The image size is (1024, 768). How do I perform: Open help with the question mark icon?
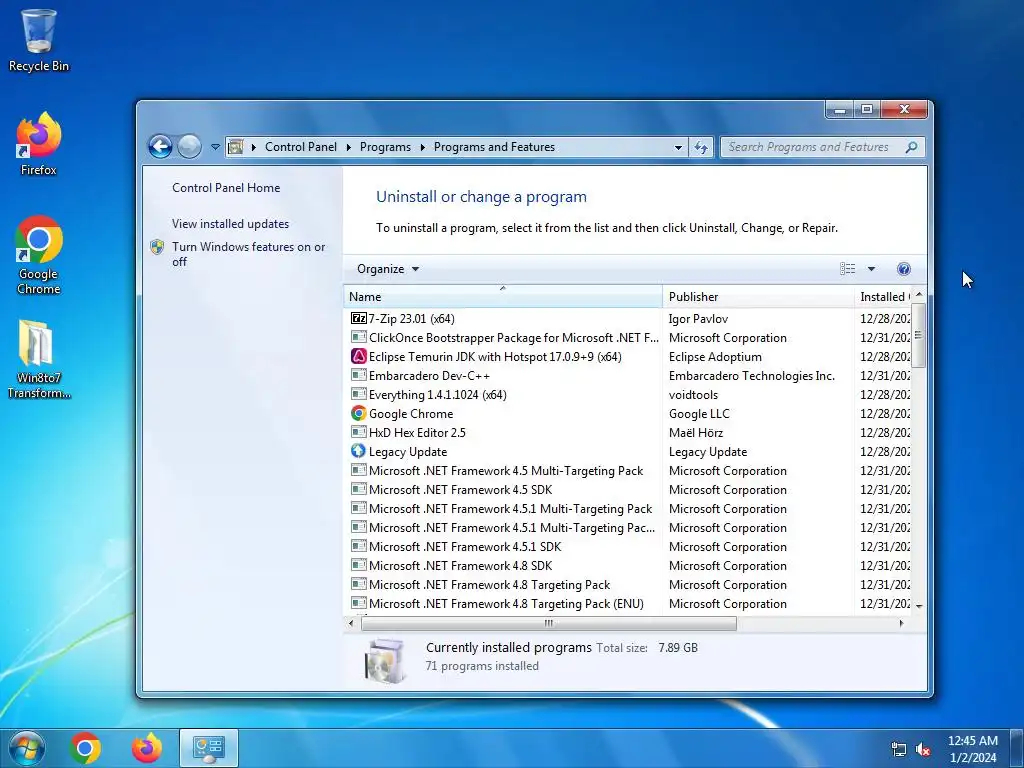pos(904,269)
